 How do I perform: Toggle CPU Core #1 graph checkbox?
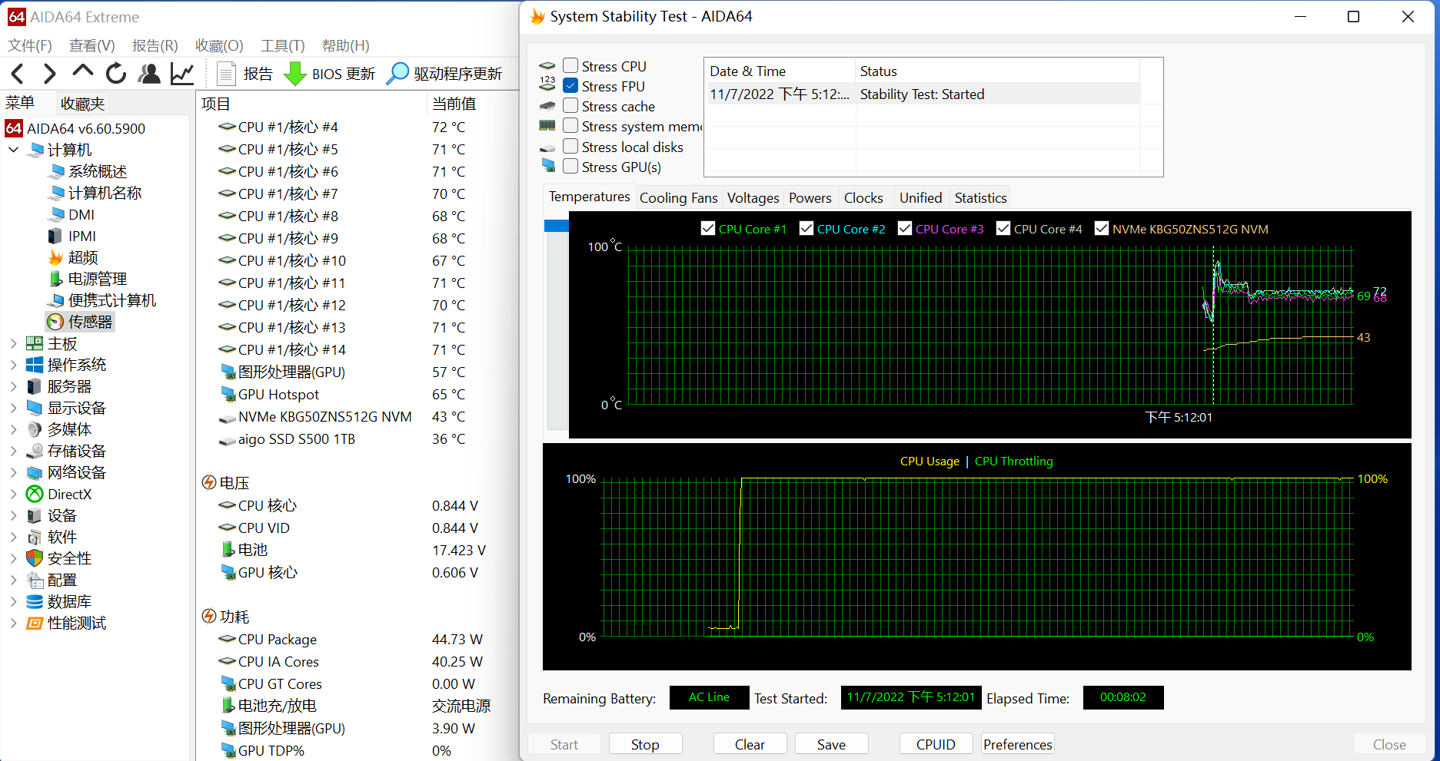pos(708,228)
